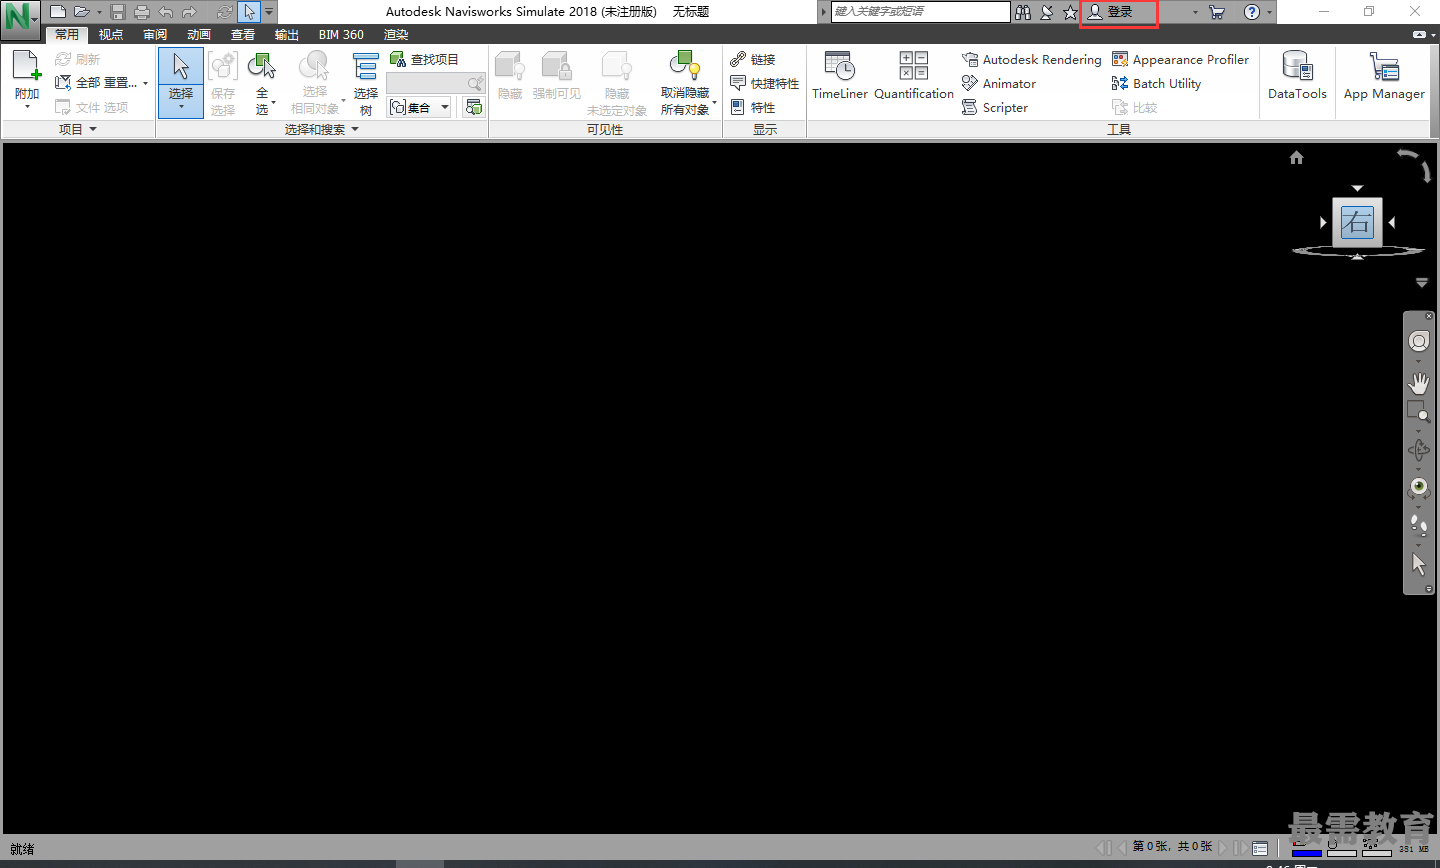Open the TimeLiner tool

point(840,76)
